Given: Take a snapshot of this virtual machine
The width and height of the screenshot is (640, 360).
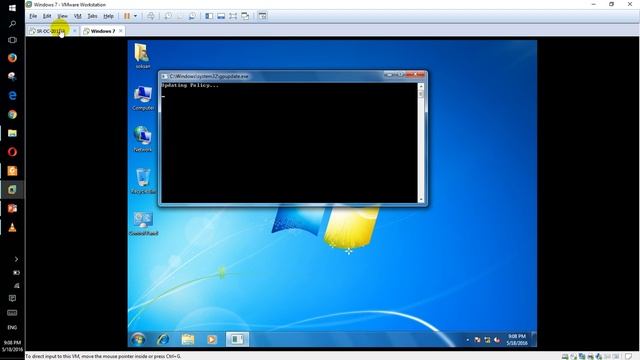Looking at the screenshot, I should tap(167, 16).
